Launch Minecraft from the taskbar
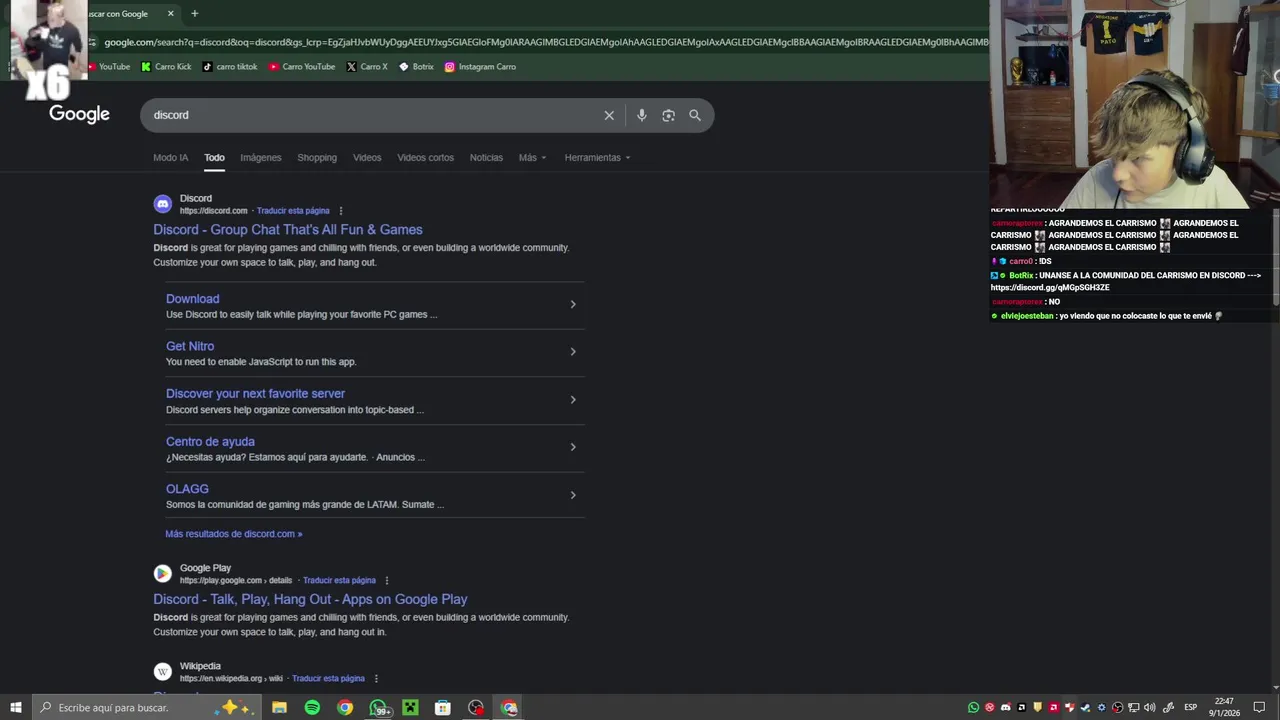 [x=410, y=708]
